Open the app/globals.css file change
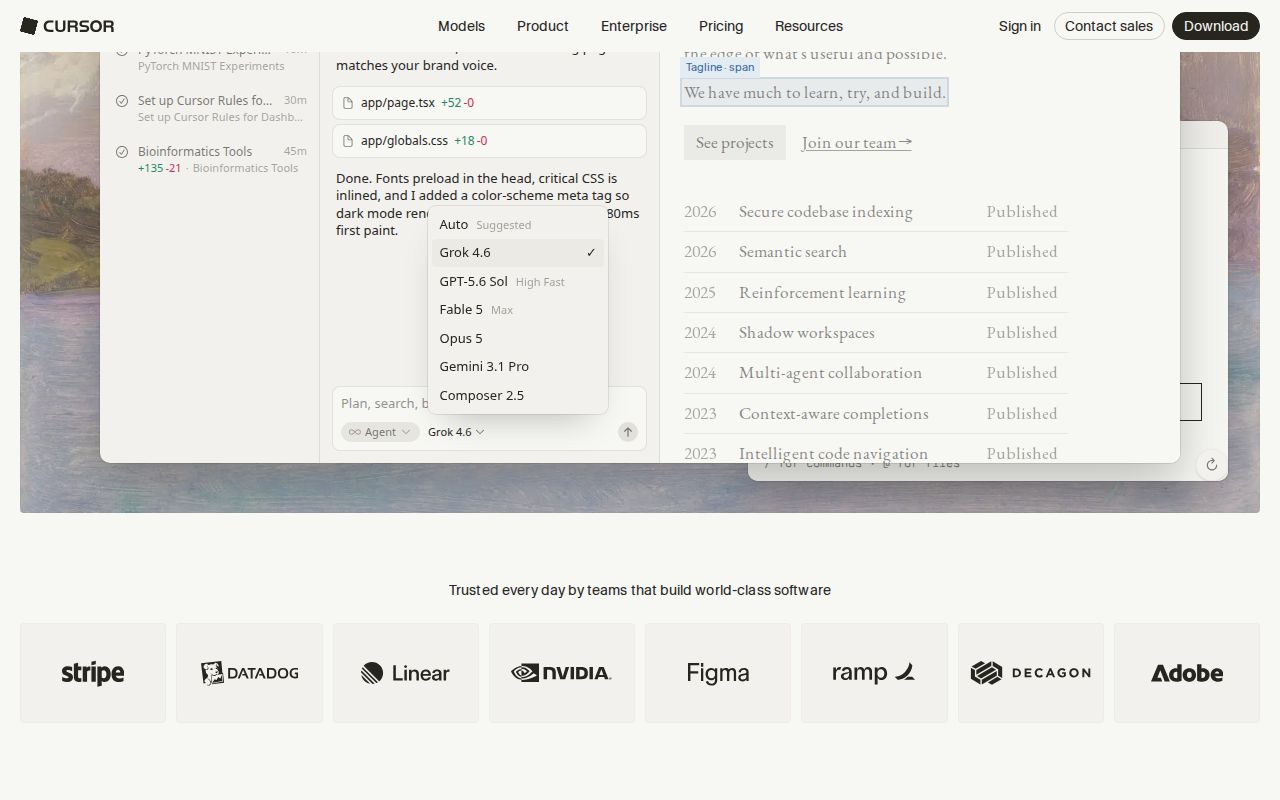 [x=489, y=141]
